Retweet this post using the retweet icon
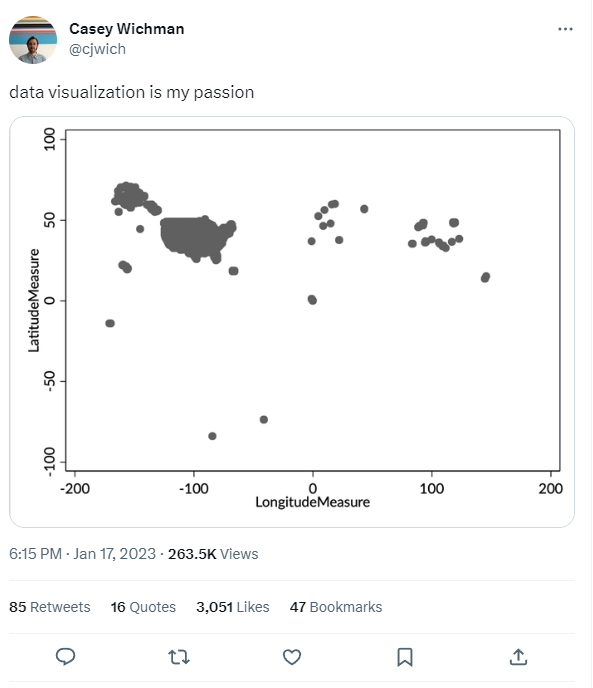The width and height of the screenshot is (593, 688). click(179, 657)
